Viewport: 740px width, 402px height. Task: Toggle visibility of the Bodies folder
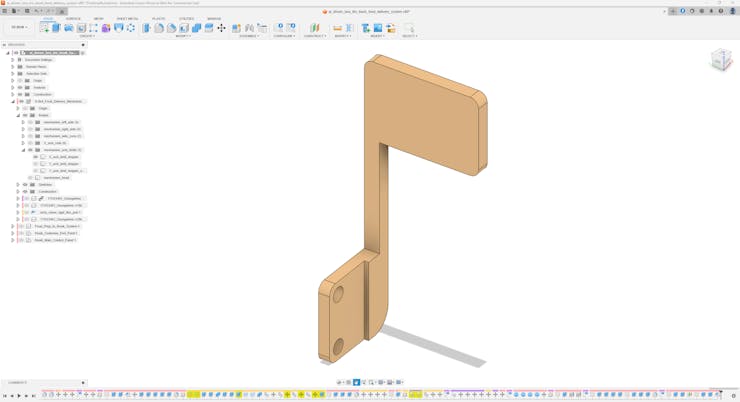(x=25, y=115)
